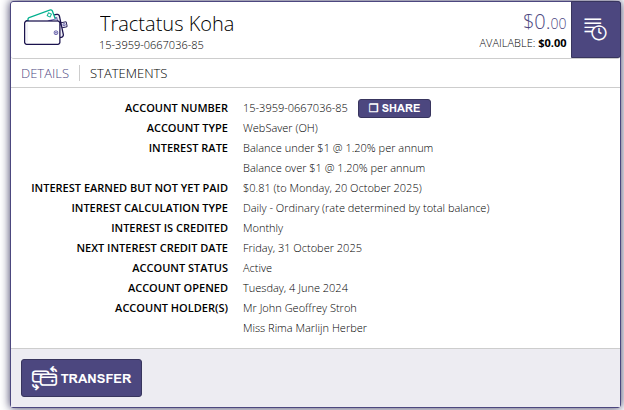624x410 pixels.
Task: Open the Statements tab
Action: pyautogui.click(x=129, y=74)
